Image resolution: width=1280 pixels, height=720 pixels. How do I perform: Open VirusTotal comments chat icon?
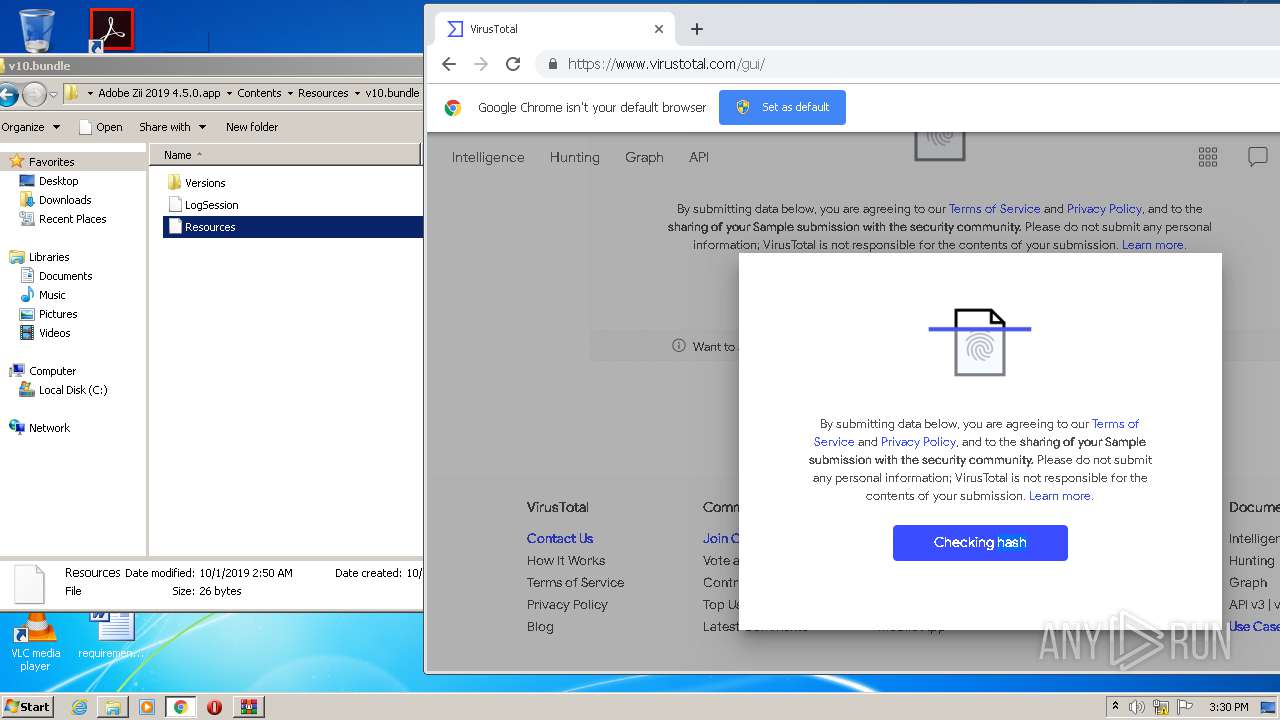1258,157
